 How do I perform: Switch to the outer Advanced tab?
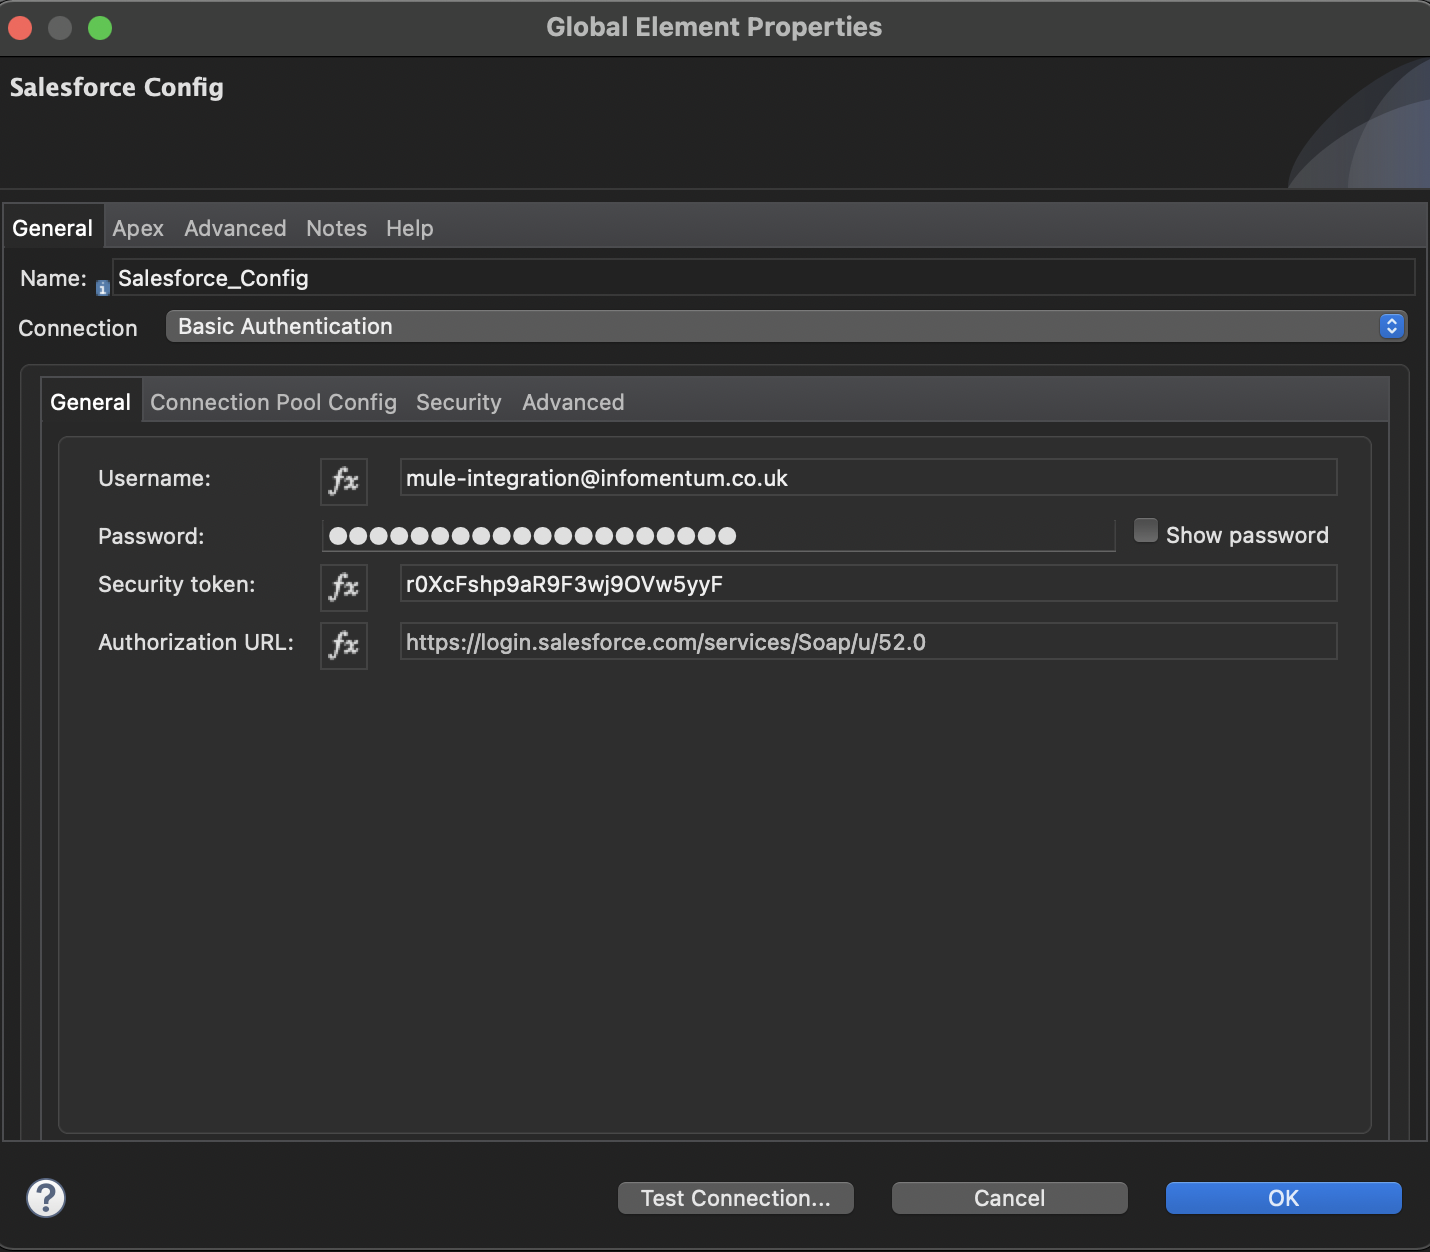pyautogui.click(x=235, y=228)
